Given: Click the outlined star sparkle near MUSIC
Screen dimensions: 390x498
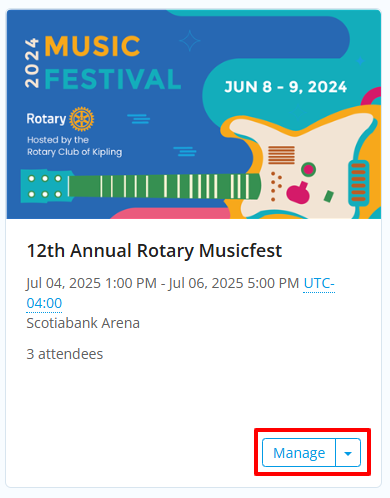Looking at the screenshot, I should pyautogui.click(x=190, y=41).
